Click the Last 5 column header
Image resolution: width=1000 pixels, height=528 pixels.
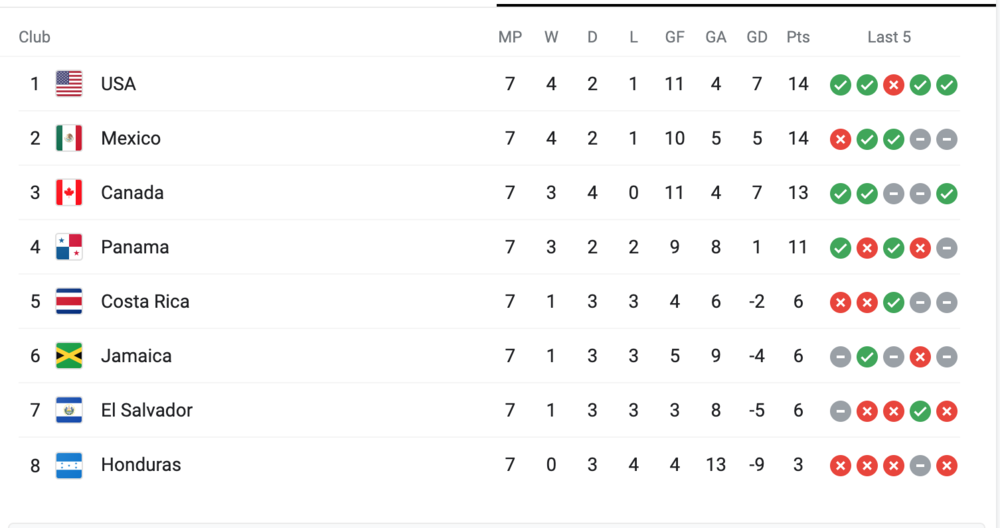point(889,37)
